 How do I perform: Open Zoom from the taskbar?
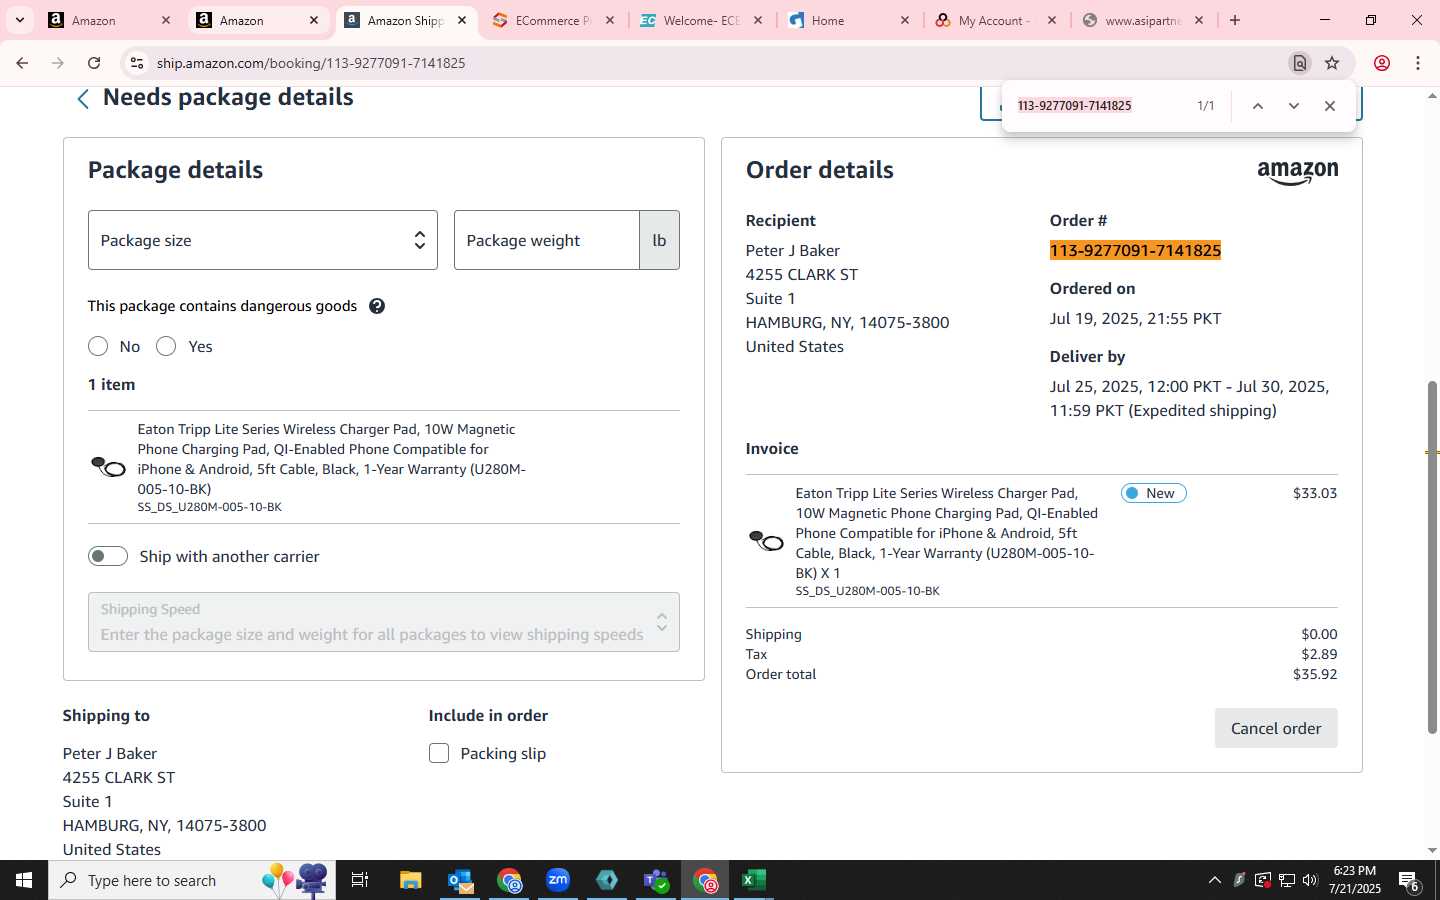[x=558, y=880]
